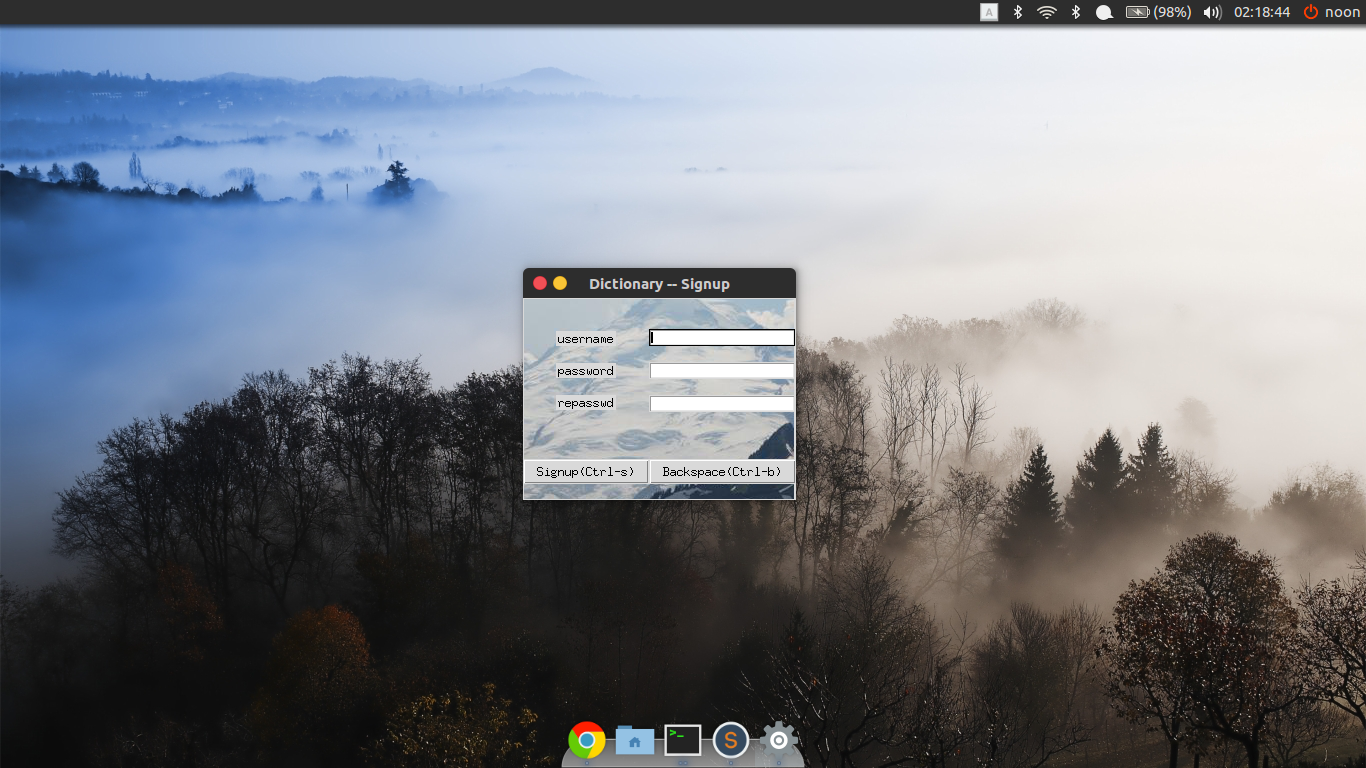Open the Files manager from the dock

click(x=635, y=740)
